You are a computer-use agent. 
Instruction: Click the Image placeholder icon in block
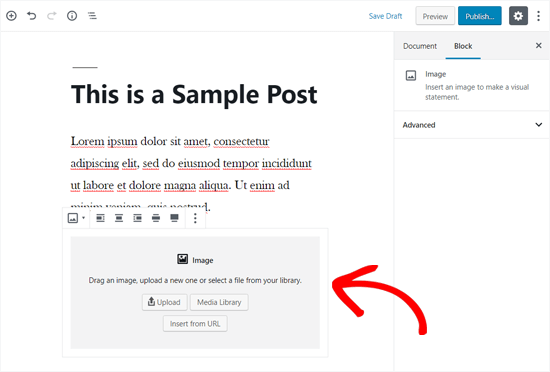[x=182, y=259]
